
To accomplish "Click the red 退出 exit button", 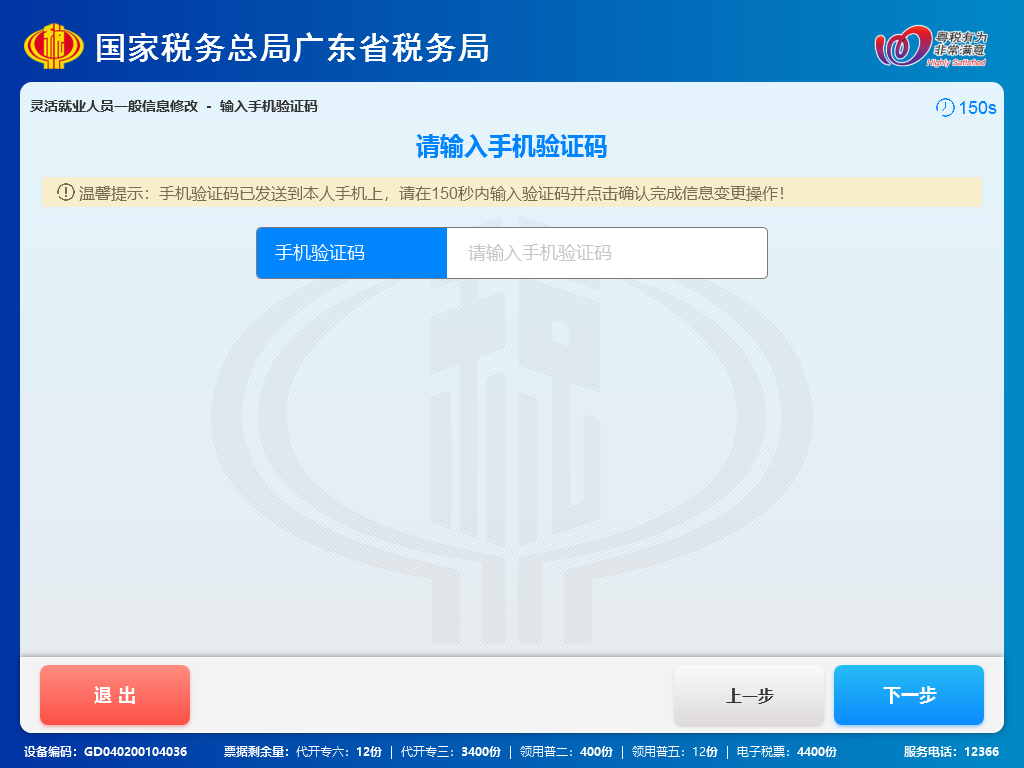I will click(x=114, y=694).
